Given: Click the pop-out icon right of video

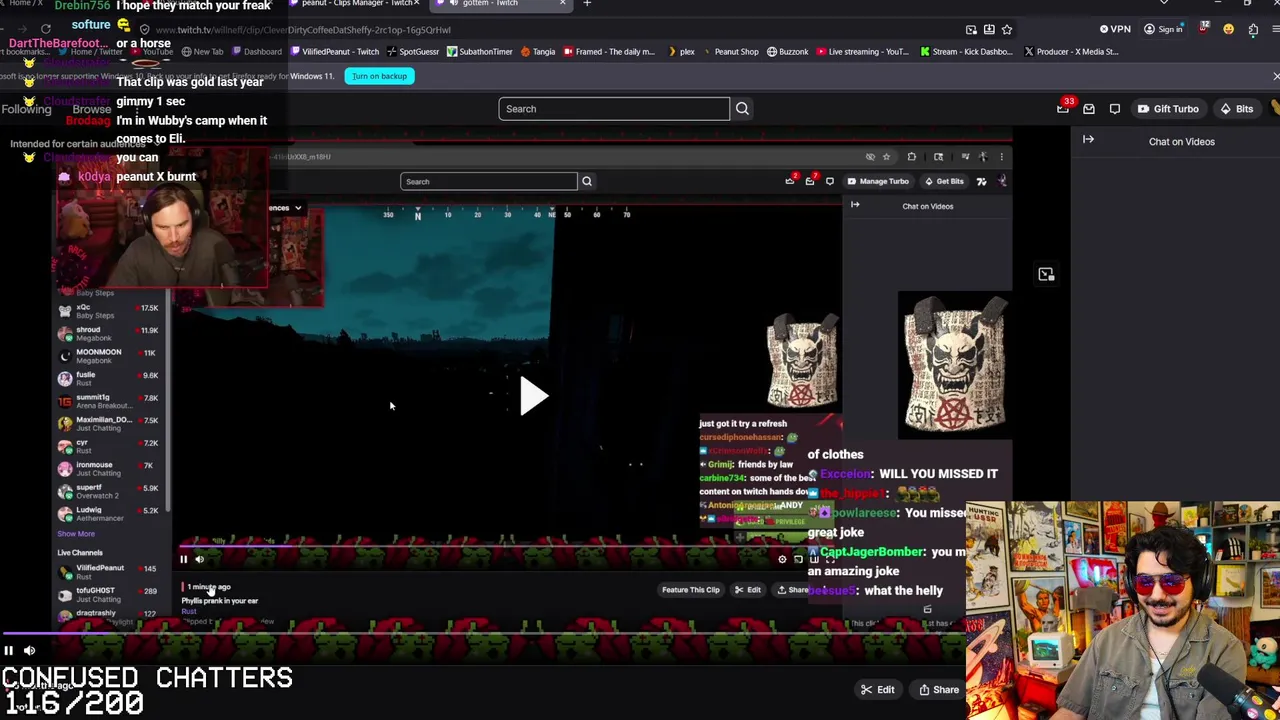Looking at the screenshot, I should click(1046, 274).
